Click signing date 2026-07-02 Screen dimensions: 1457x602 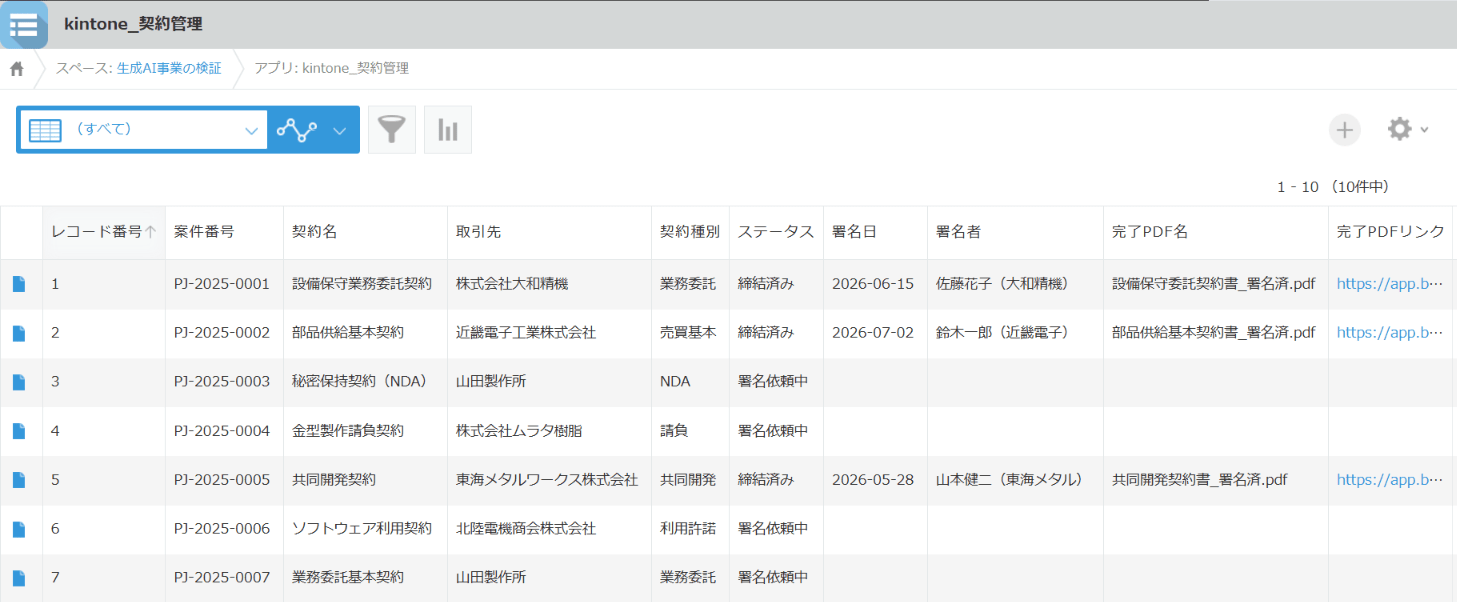click(x=873, y=333)
